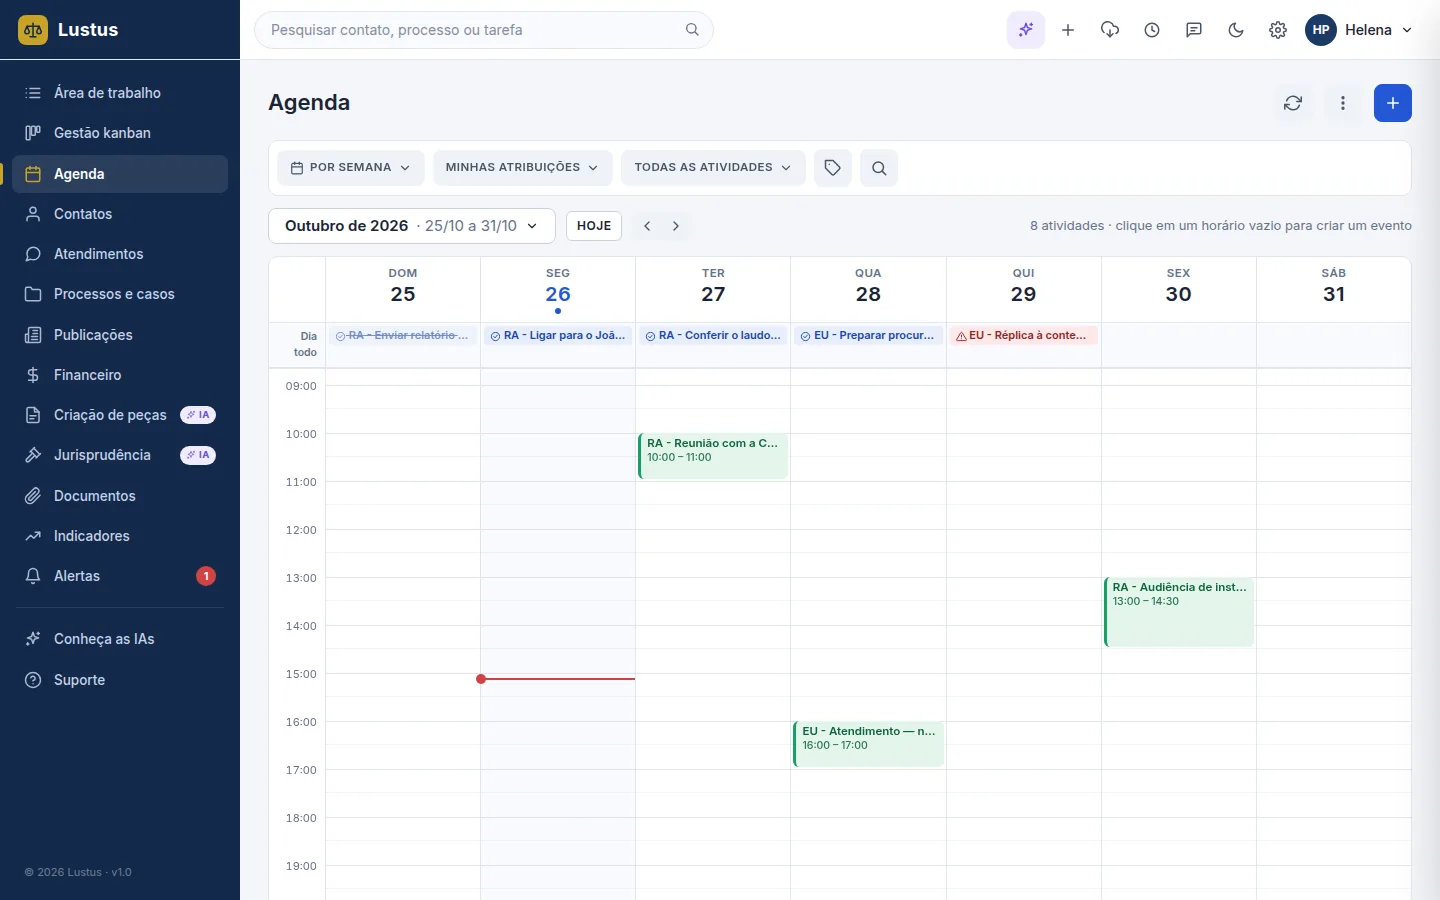Open Publicações in the sidebar
The width and height of the screenshot is (1440, 900).
(x=120, y=335)
